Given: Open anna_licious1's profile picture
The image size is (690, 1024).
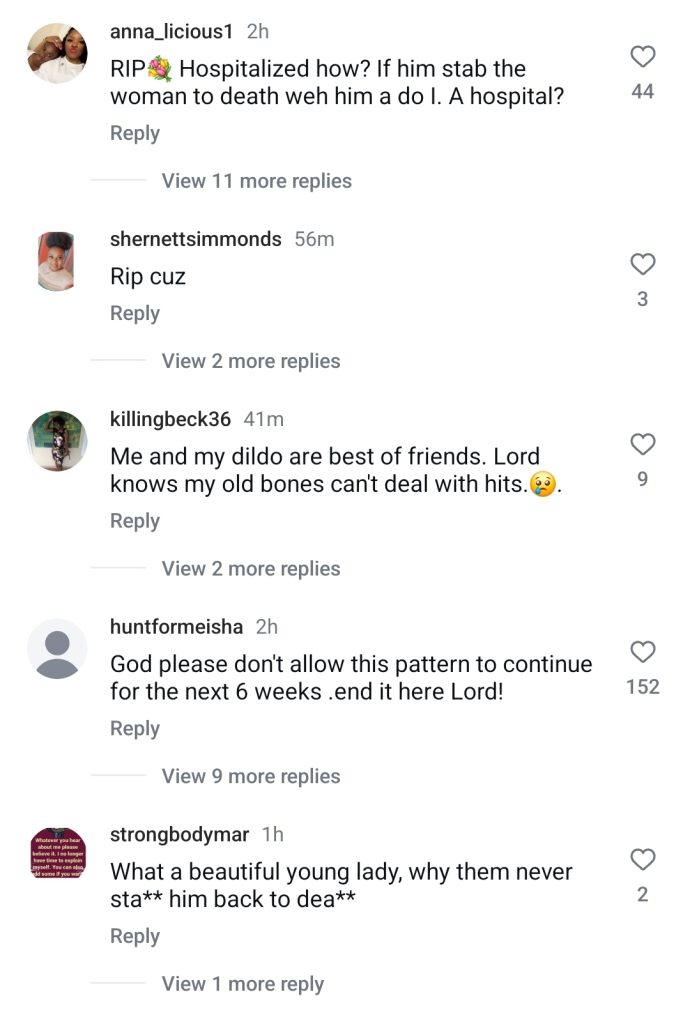Looking at the screenshot, I should click(57, 53).
